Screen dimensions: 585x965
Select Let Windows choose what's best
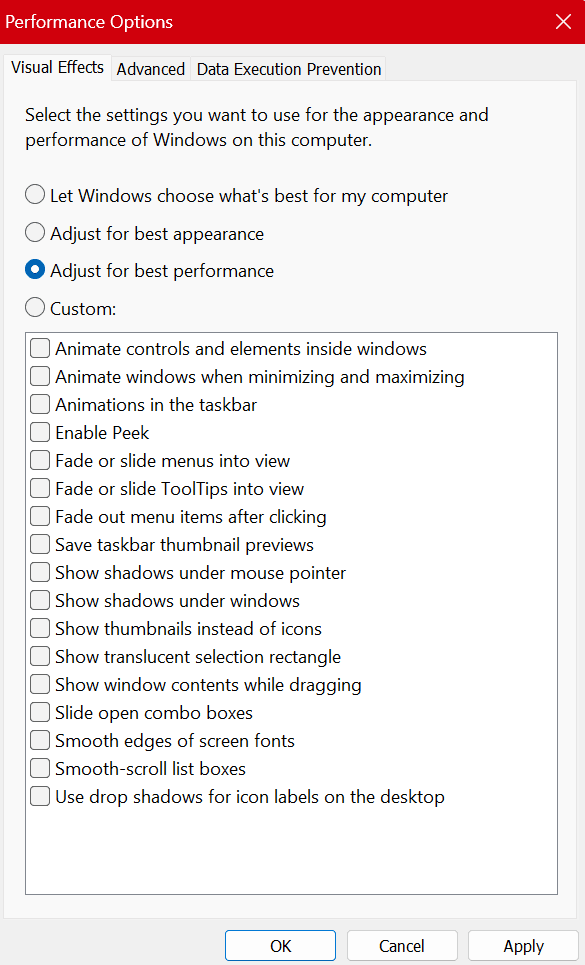[x=35, y=195]
